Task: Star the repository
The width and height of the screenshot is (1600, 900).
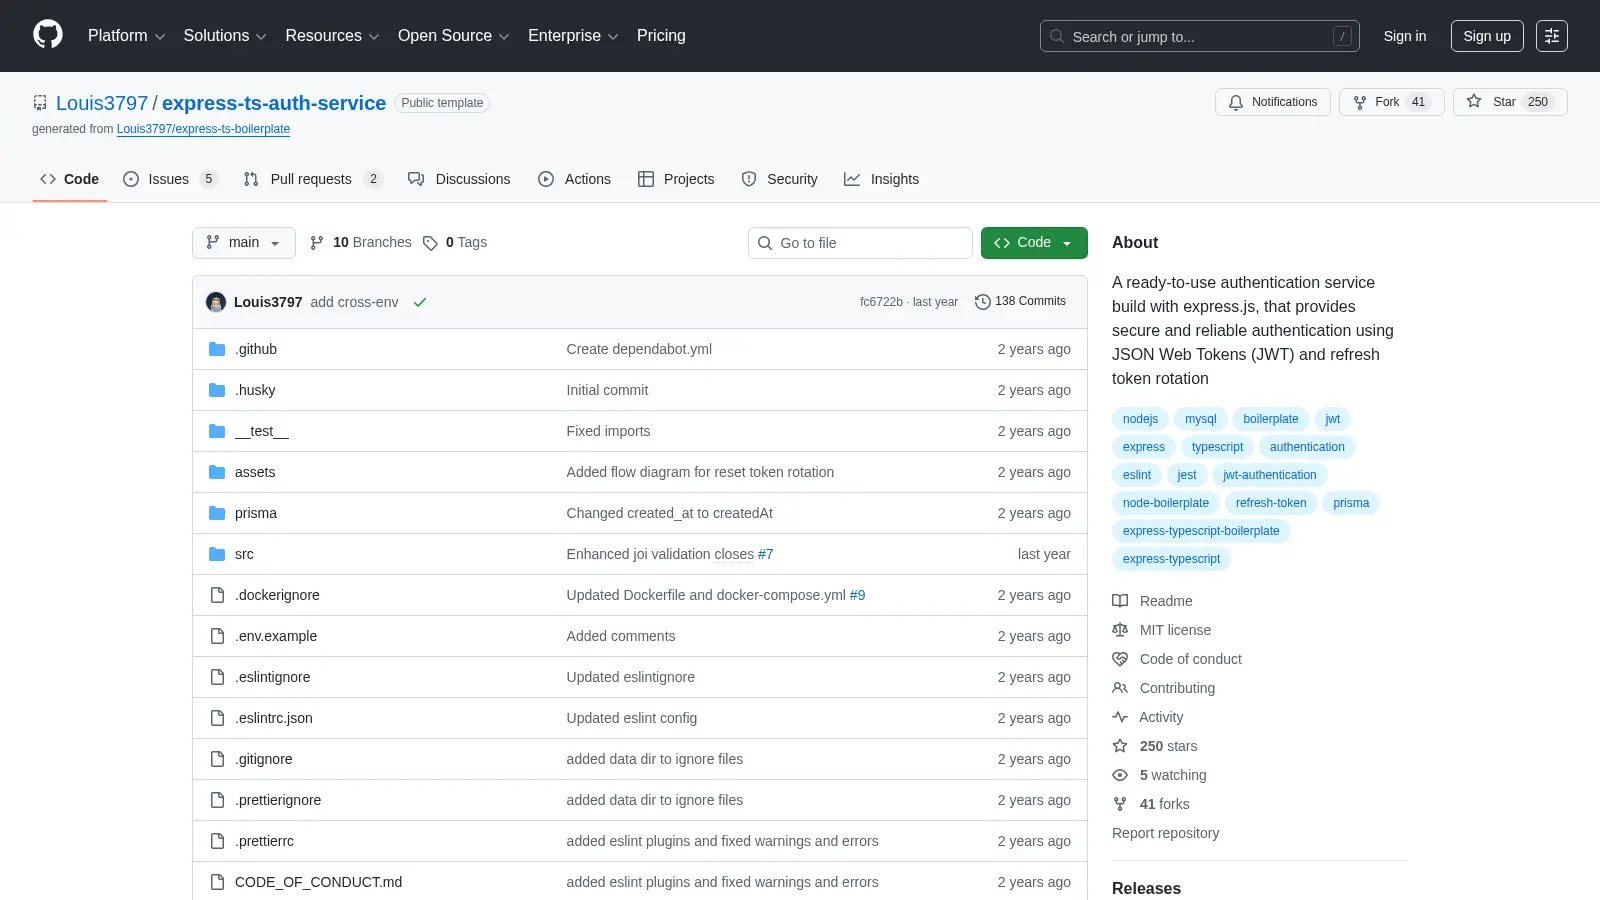Action: (1510, 102)
